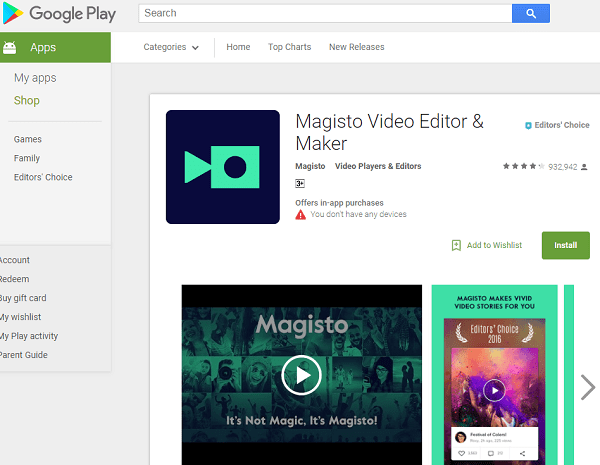Open Parent Guide link
Screen dimensions: 600x465
24,355
